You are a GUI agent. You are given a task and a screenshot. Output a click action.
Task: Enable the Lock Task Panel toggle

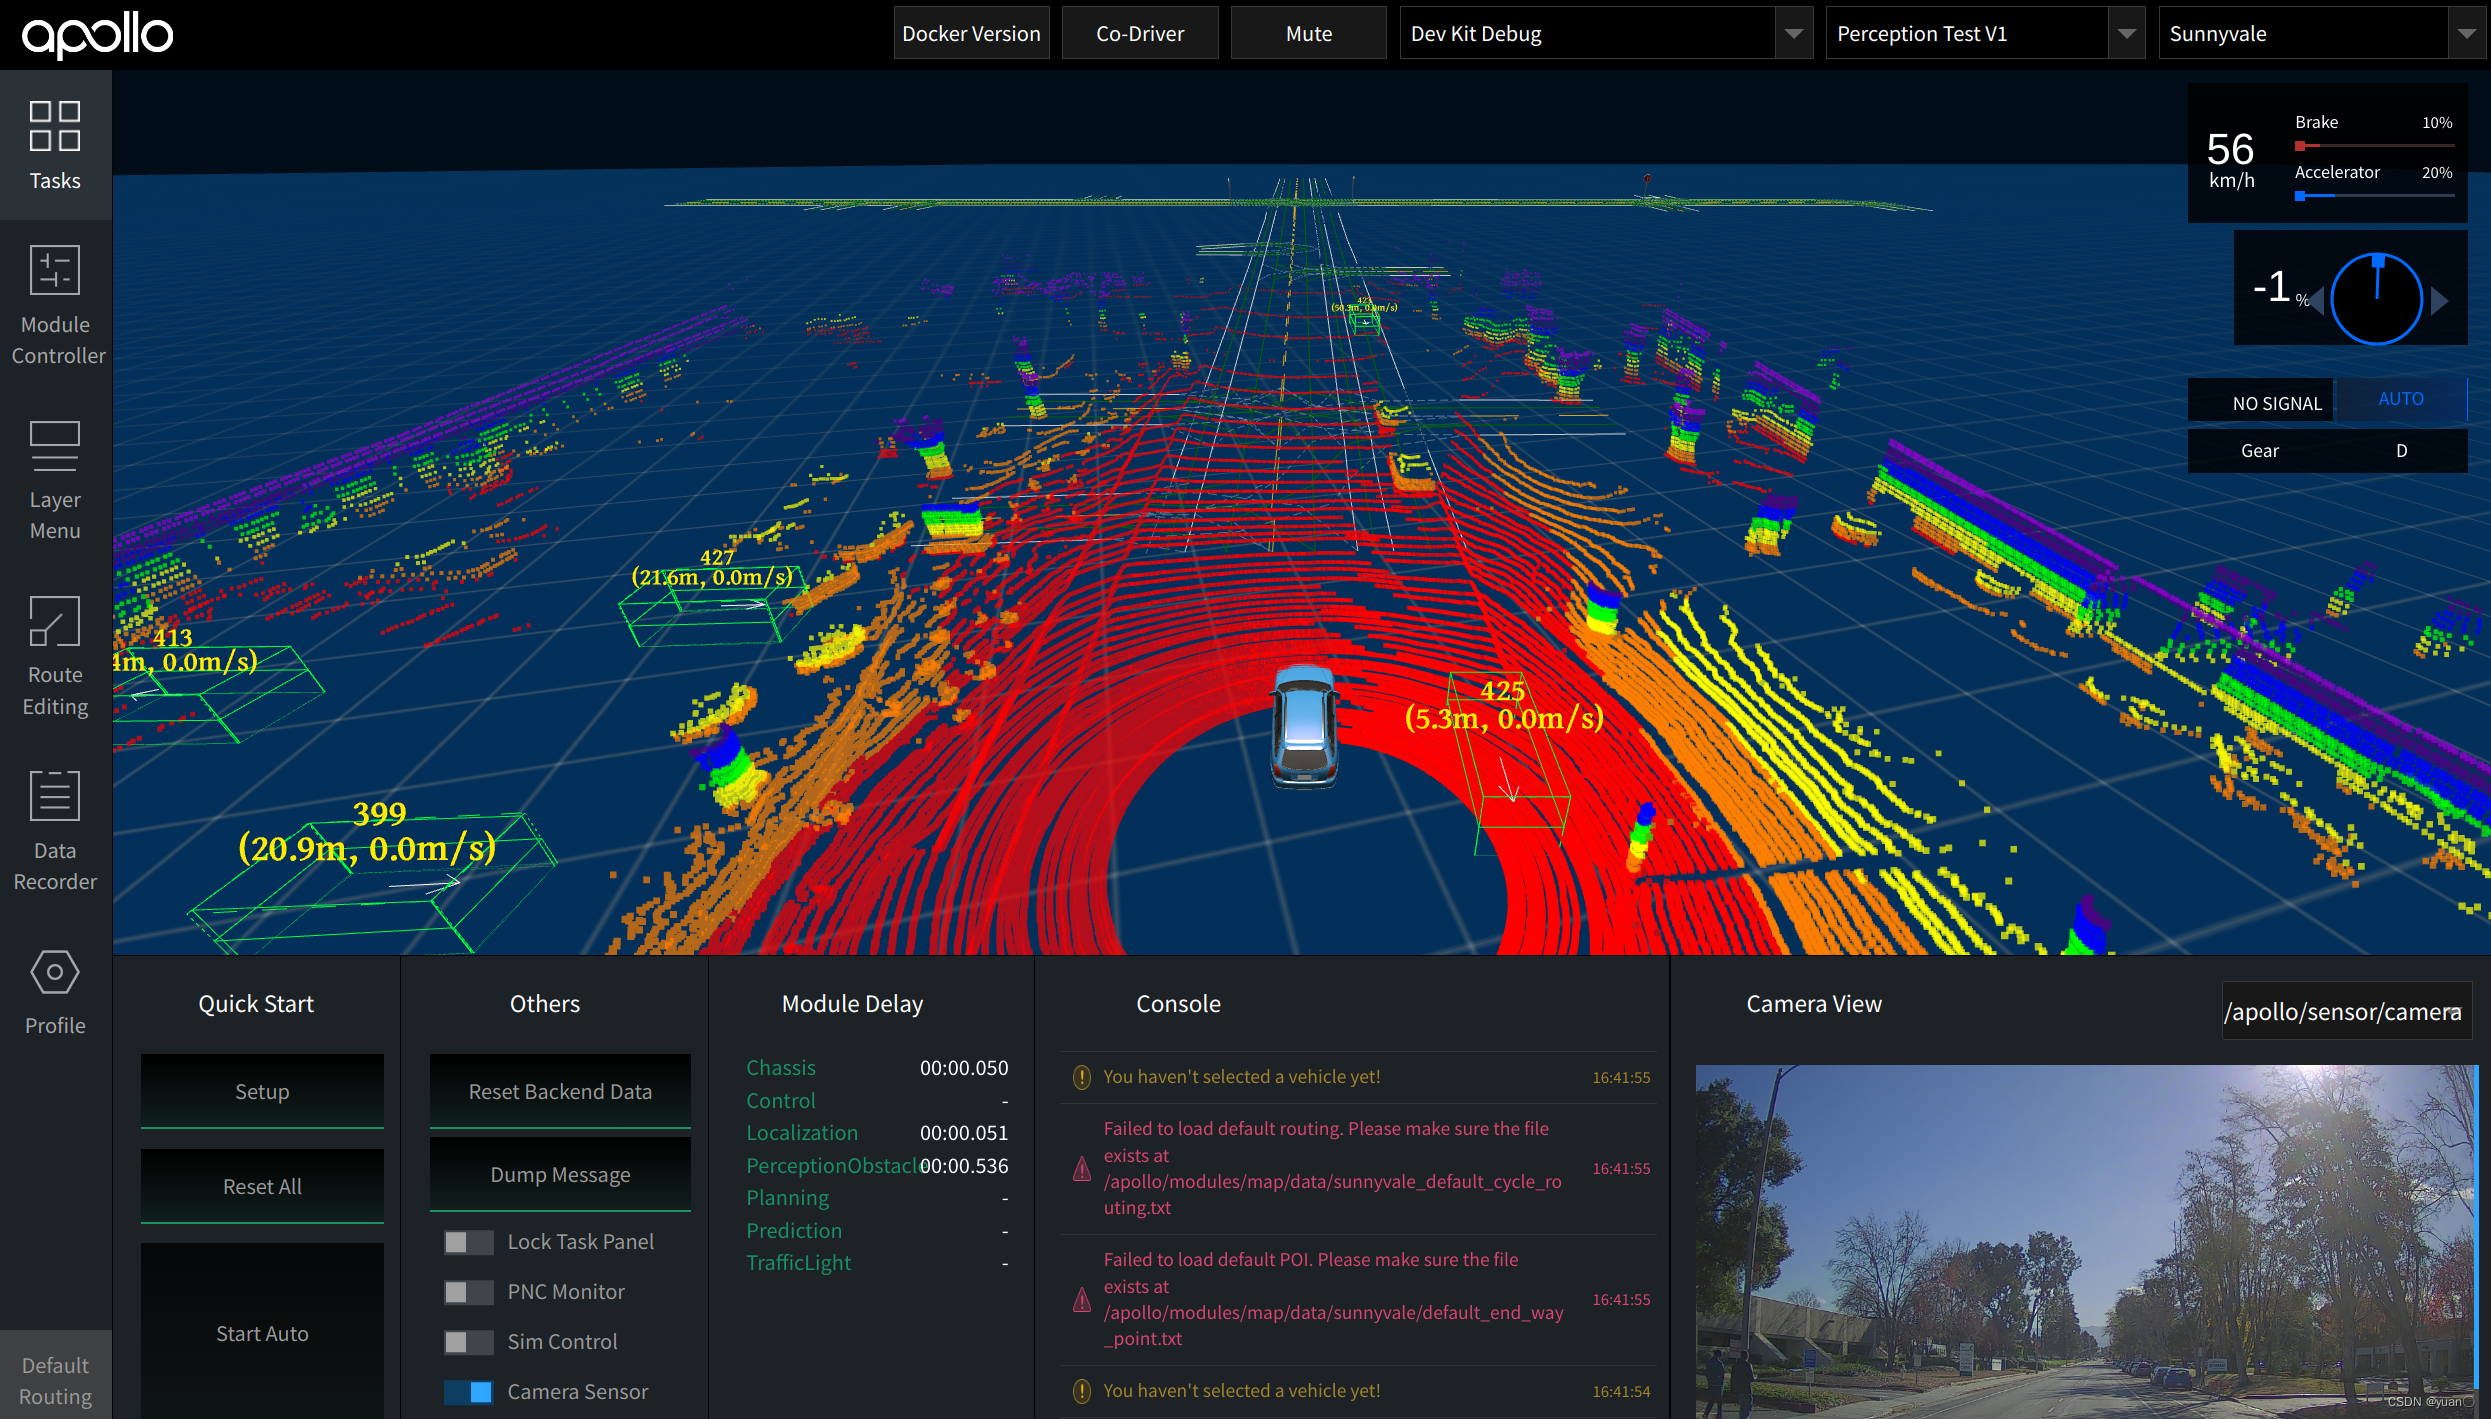[x=468, y=1242]
